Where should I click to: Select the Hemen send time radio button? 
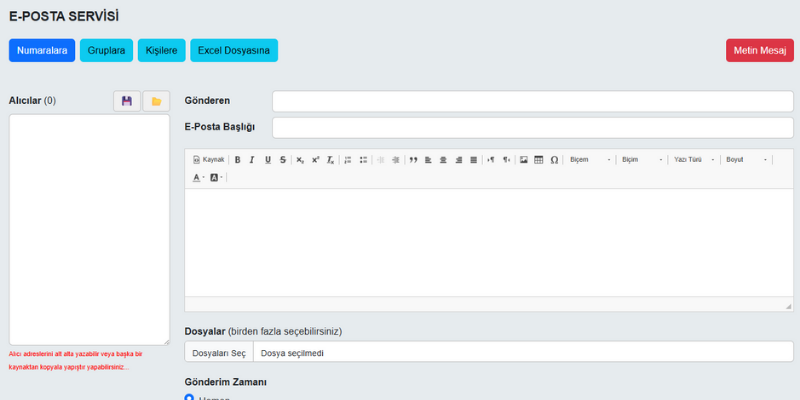(190, 398)
